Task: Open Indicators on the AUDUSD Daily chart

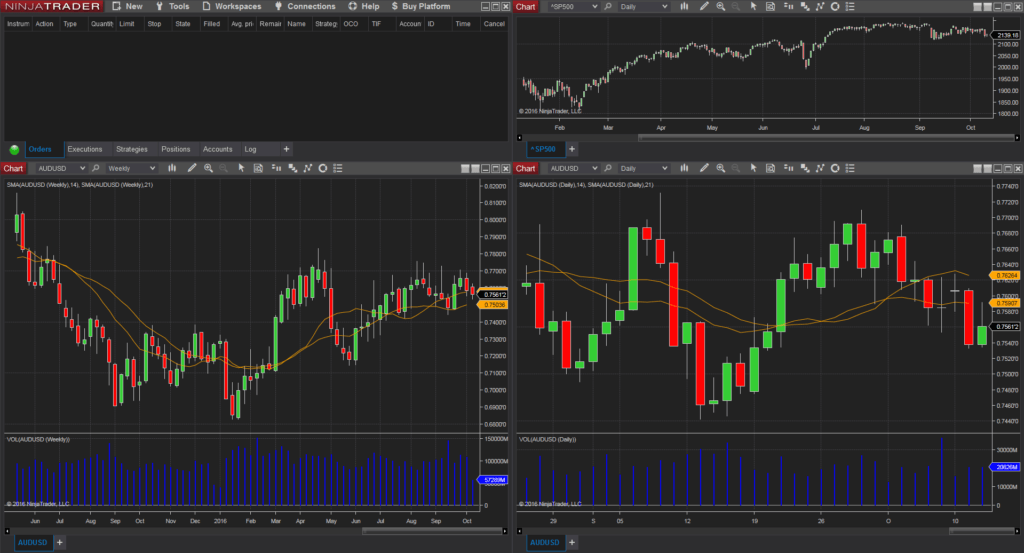Action: [x=820, y=168]
